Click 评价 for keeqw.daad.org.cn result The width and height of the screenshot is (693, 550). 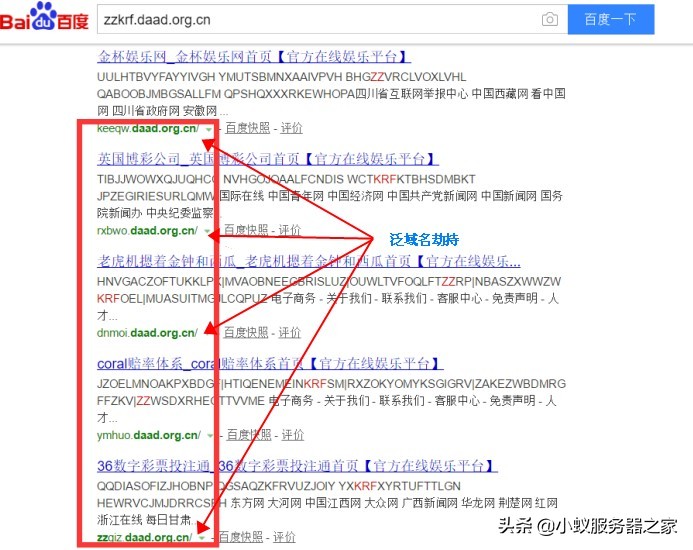tap(292, 128)
